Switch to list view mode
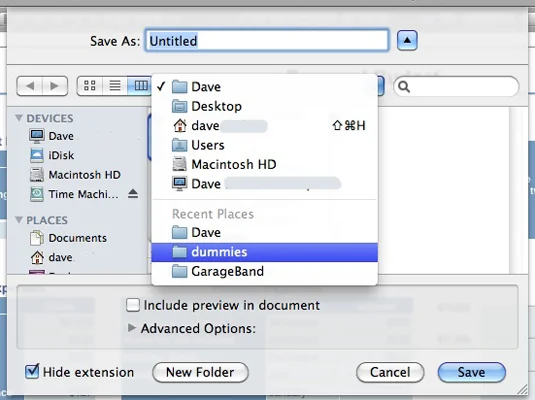The height and width of the screenshot is (400, 535). pos(115,85)
